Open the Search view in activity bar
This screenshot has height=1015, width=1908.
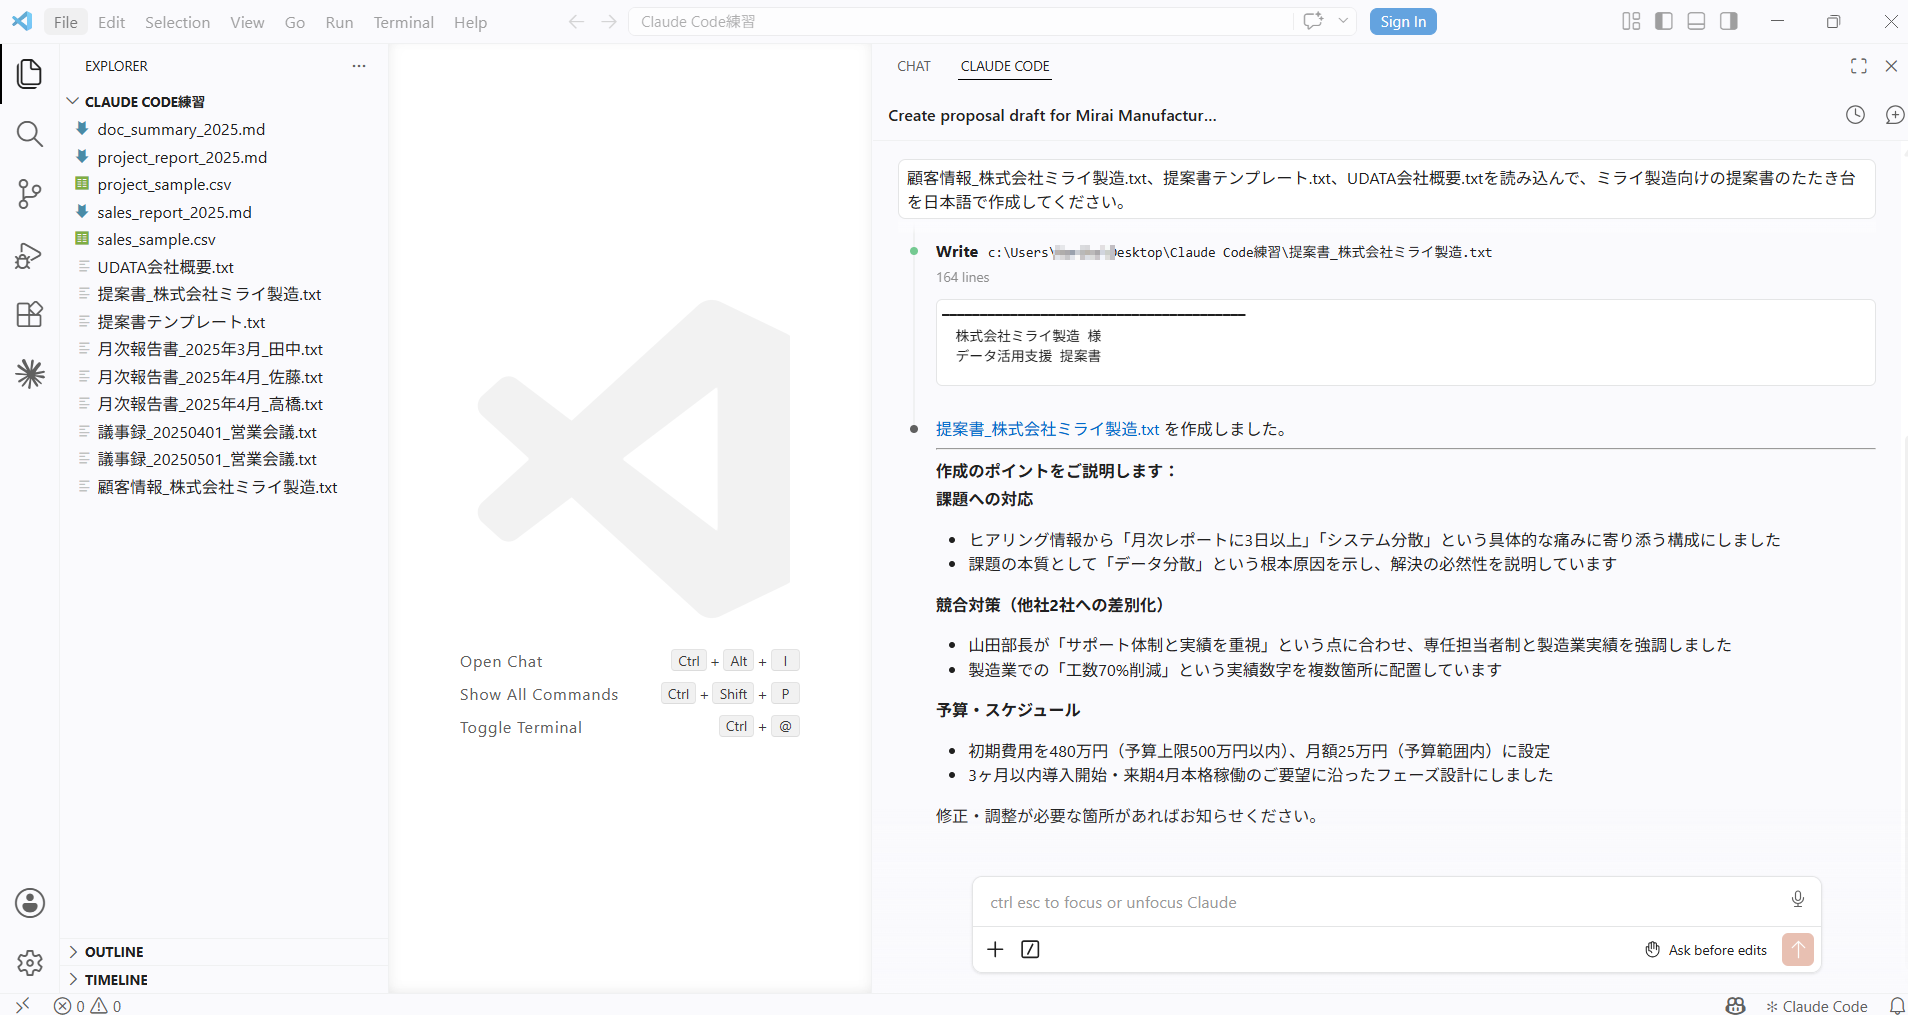(x=30, y=134)
